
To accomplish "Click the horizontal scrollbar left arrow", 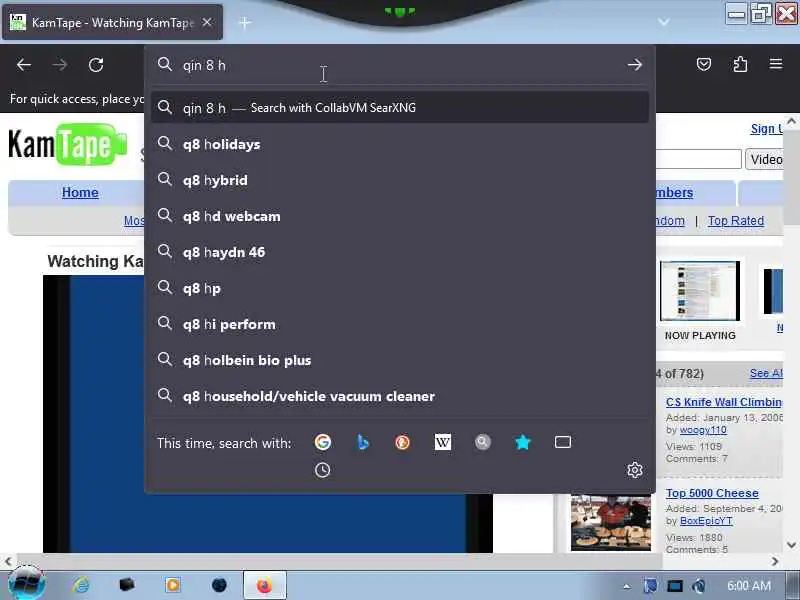I will click(x=8, y=561).
